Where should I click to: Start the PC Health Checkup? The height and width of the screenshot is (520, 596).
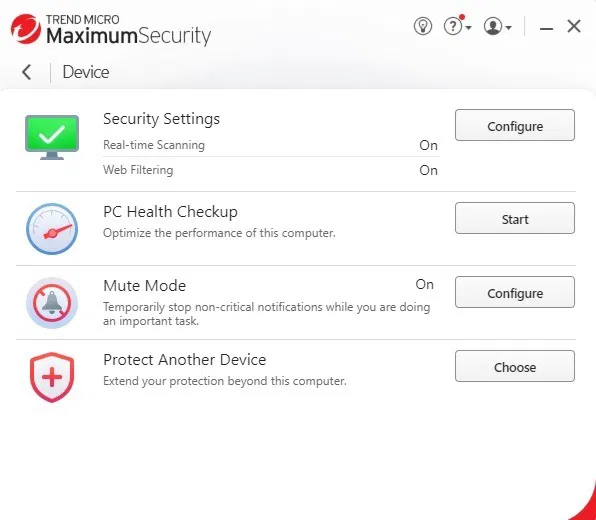pos(515,218)
